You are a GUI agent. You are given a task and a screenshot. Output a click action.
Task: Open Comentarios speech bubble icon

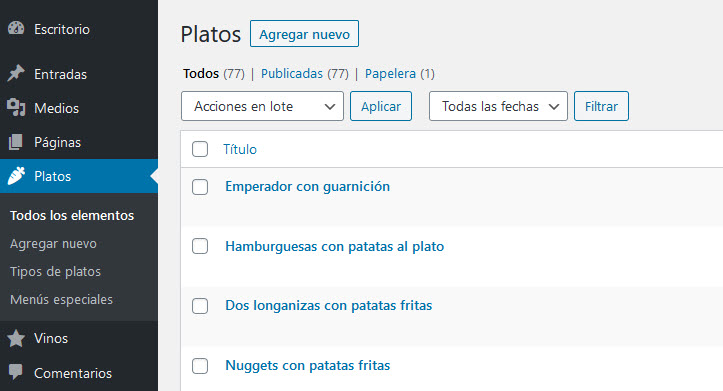[16, 372]
